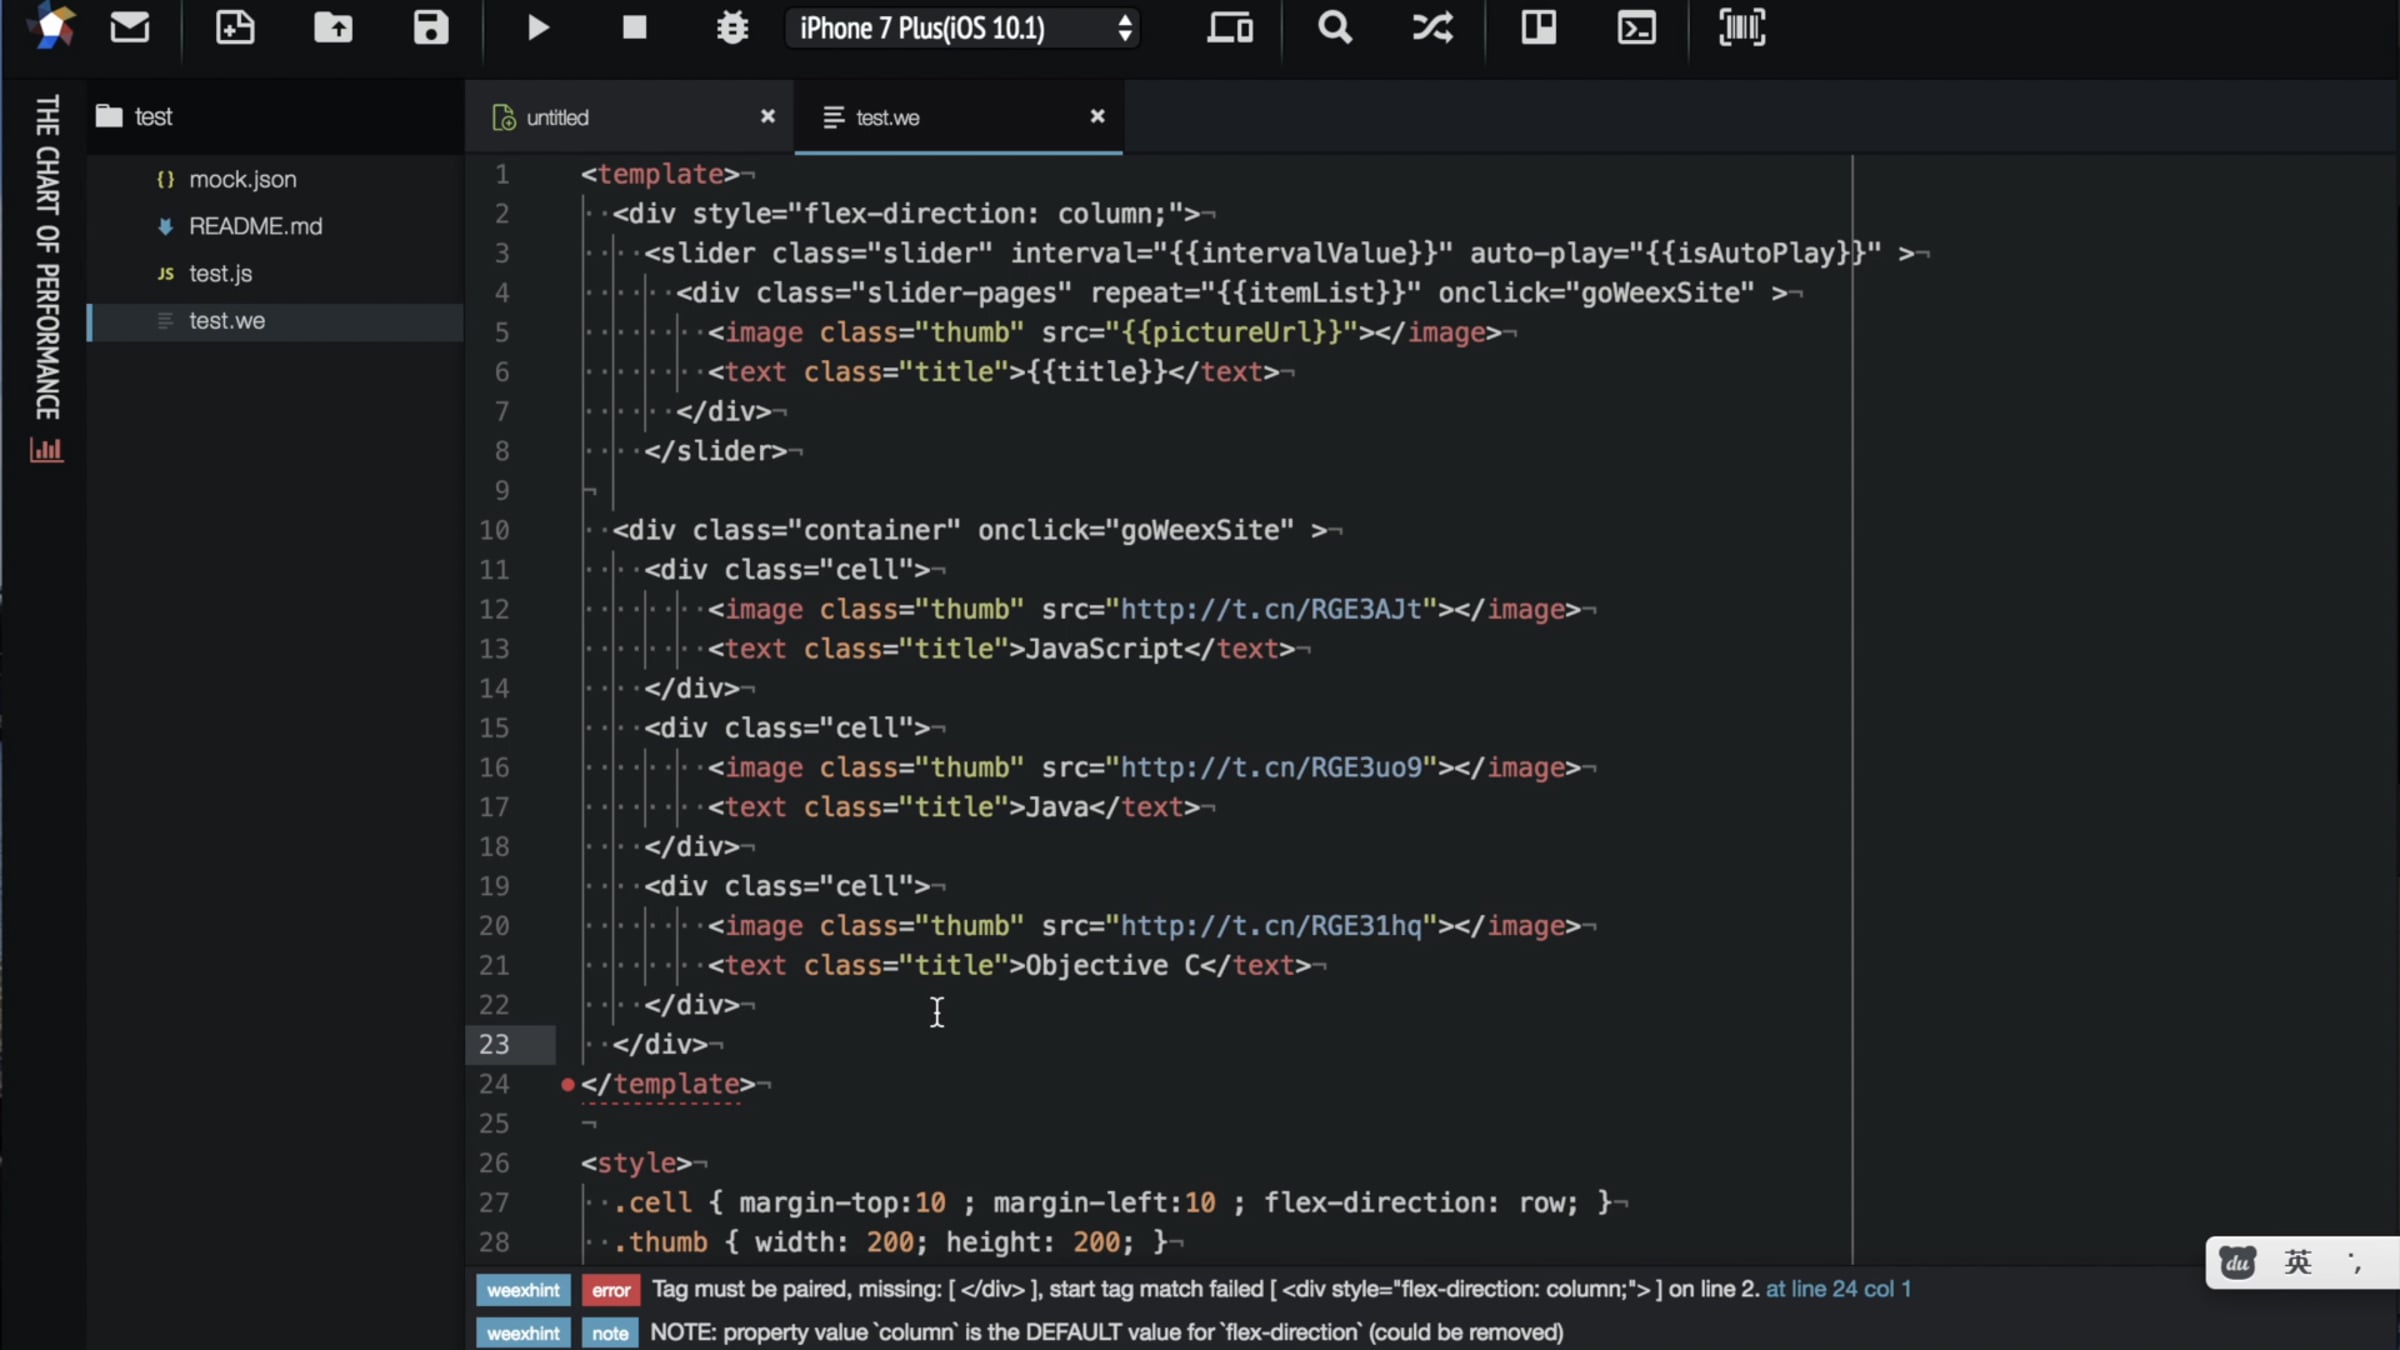Screen dimensions: 2400x1350
Task: Click the 'JavaScript' text on line 13
Action: pos(1105,649)
